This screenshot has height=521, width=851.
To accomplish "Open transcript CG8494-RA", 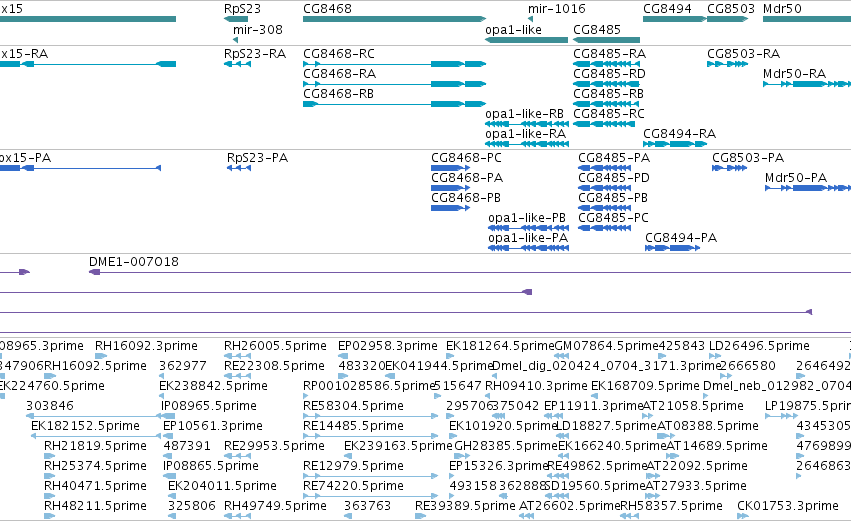I will point(679,134).
